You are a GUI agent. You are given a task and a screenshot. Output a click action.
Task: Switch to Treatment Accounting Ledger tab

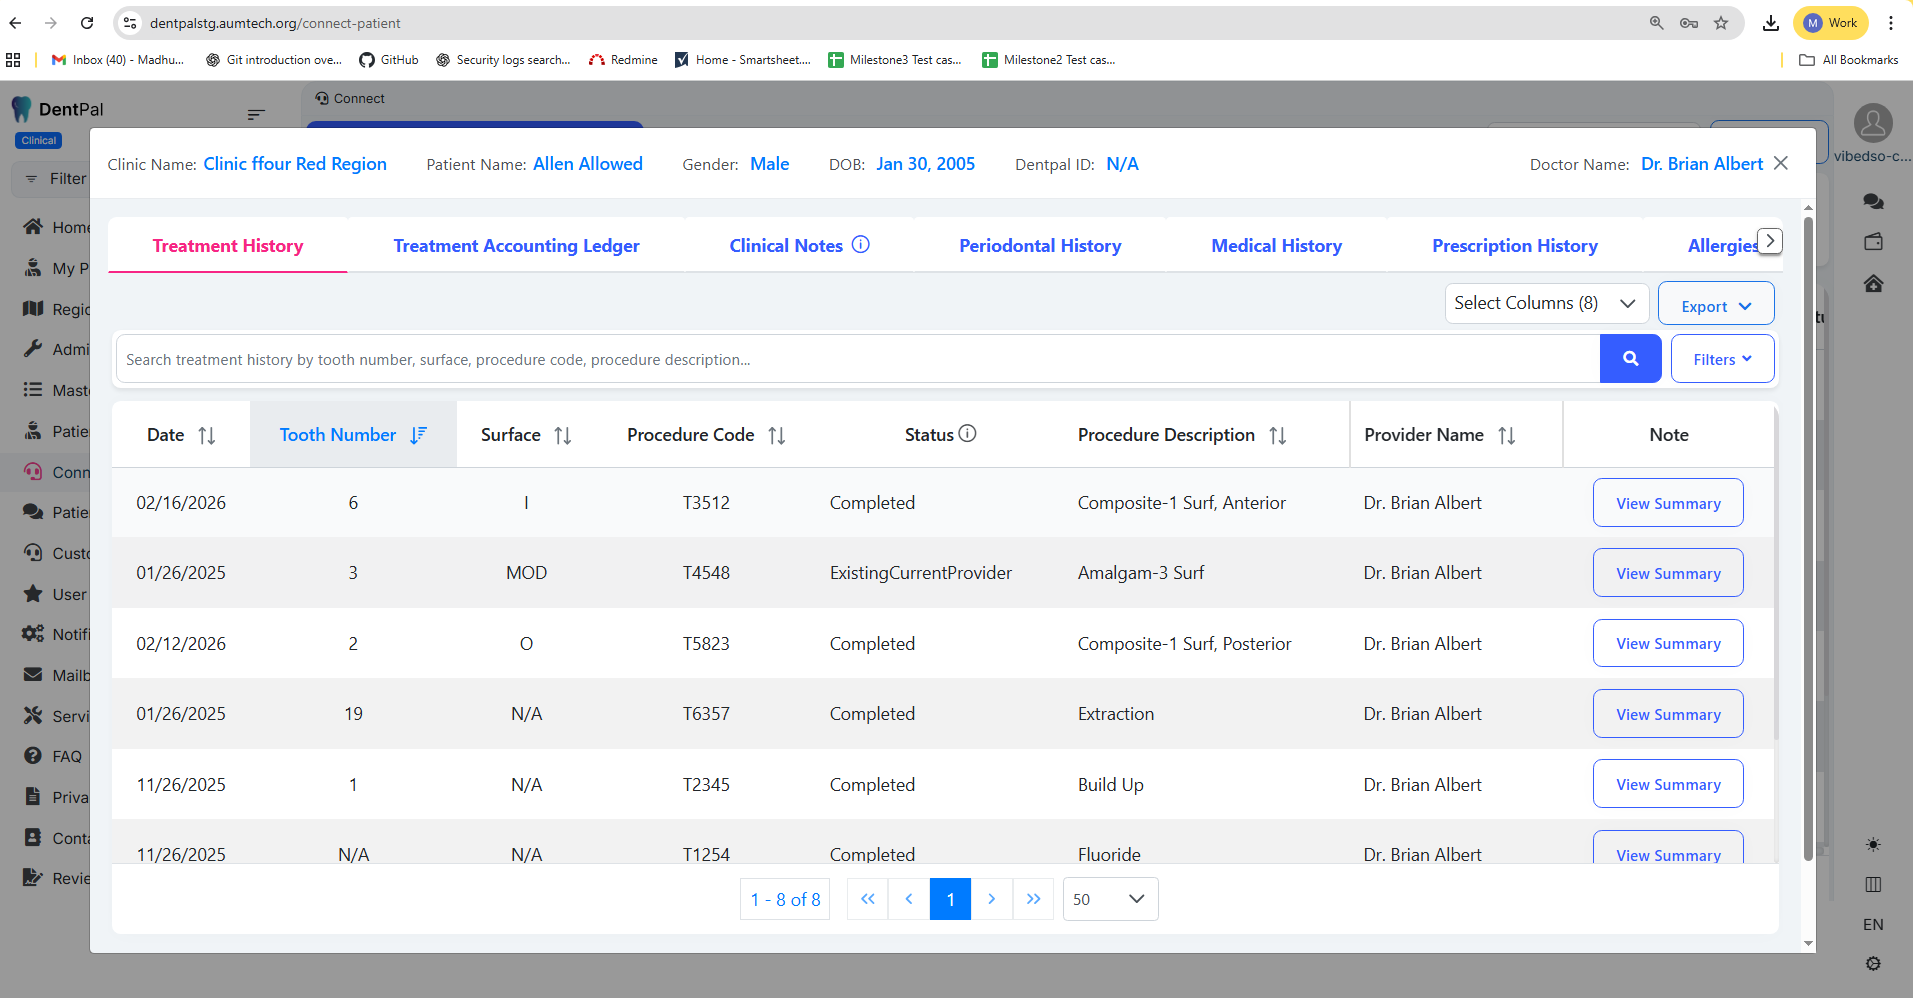tap(516, 246)
